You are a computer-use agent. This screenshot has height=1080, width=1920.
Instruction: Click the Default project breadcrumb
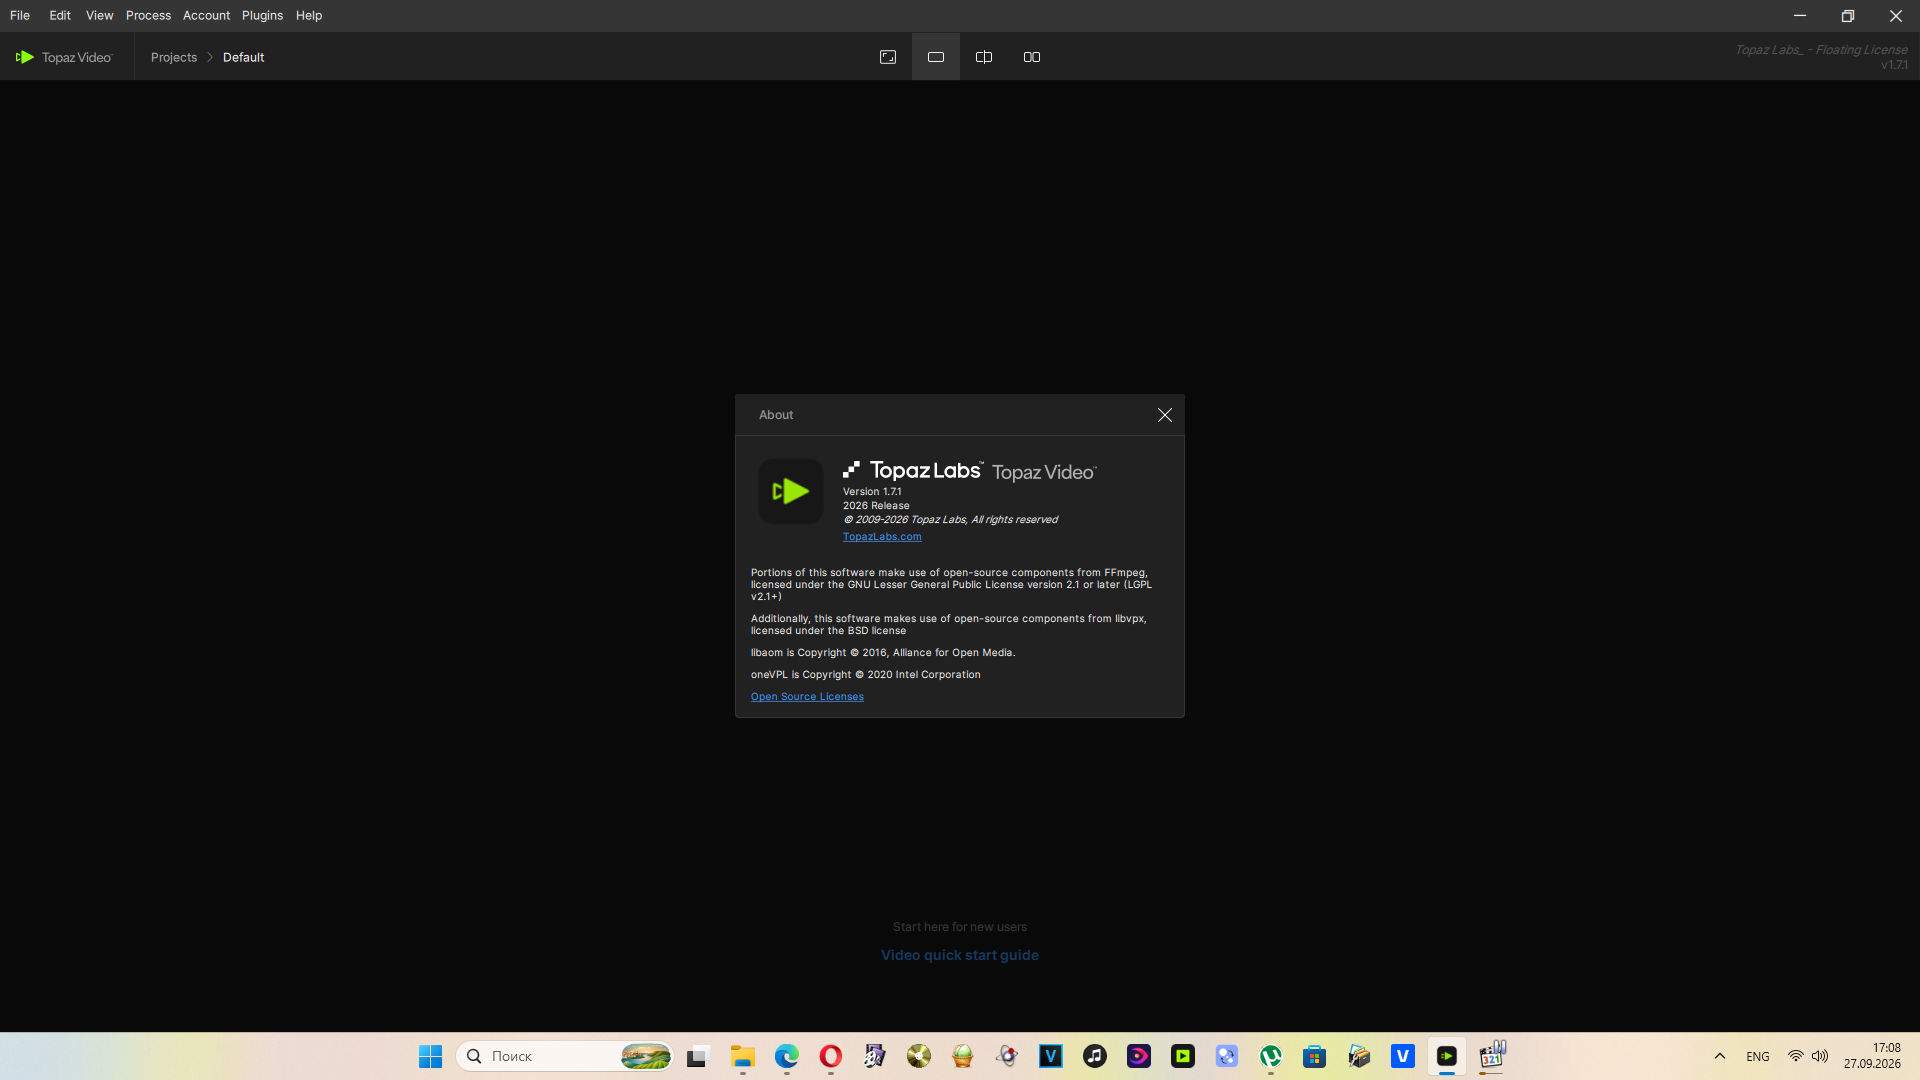pos(243,57)
